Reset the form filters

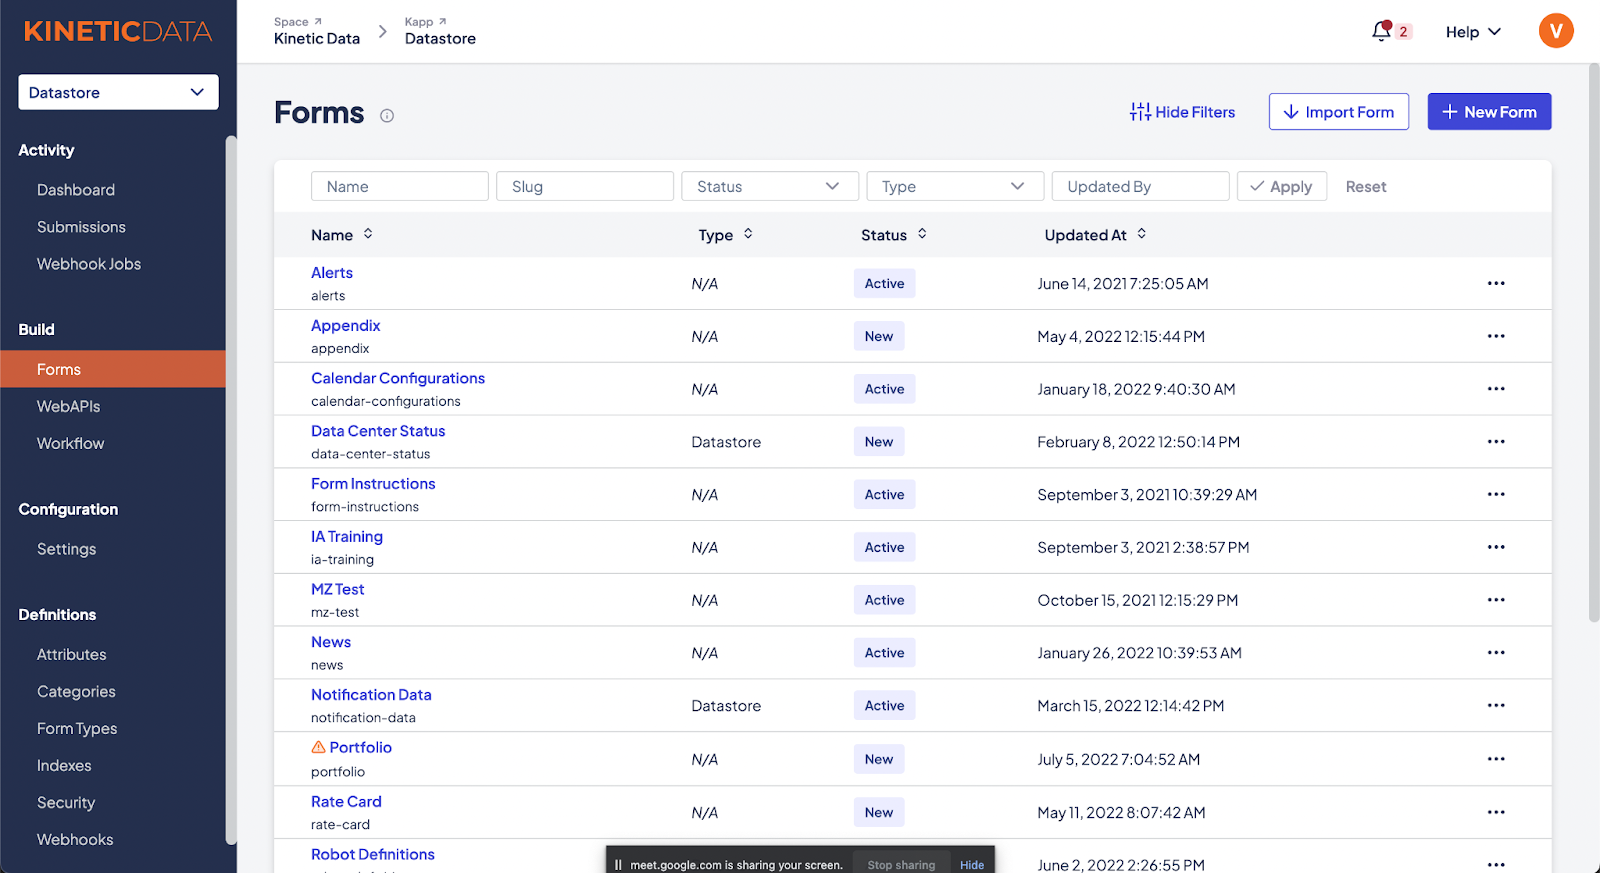click(1366, 186)
